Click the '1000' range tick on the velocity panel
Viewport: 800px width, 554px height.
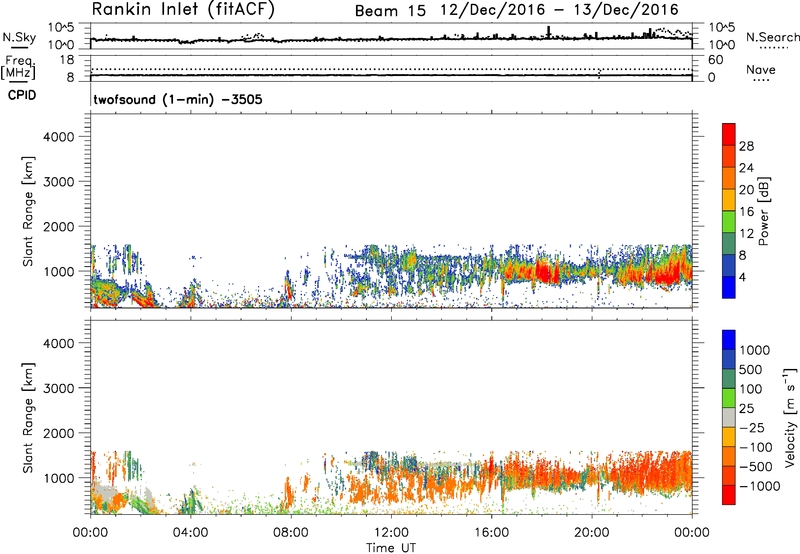pos(59,478)
